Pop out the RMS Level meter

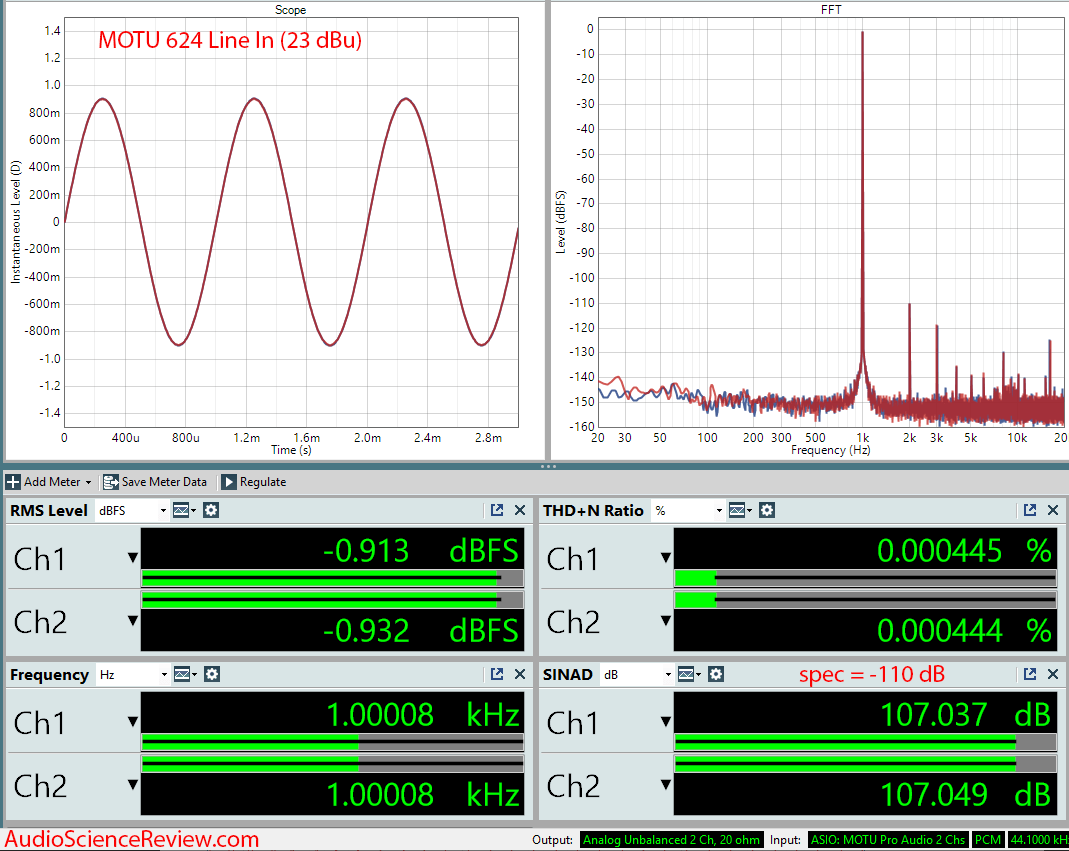pyautogui.click(x=497, y=510)
